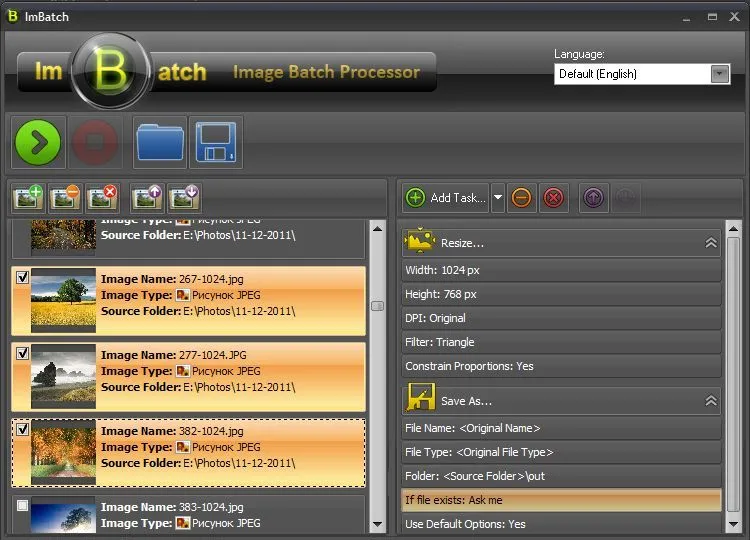750x540 pixels.
Task: Uncheck the 277-1024.JPG image checkbox
Action: pos(23,354)
